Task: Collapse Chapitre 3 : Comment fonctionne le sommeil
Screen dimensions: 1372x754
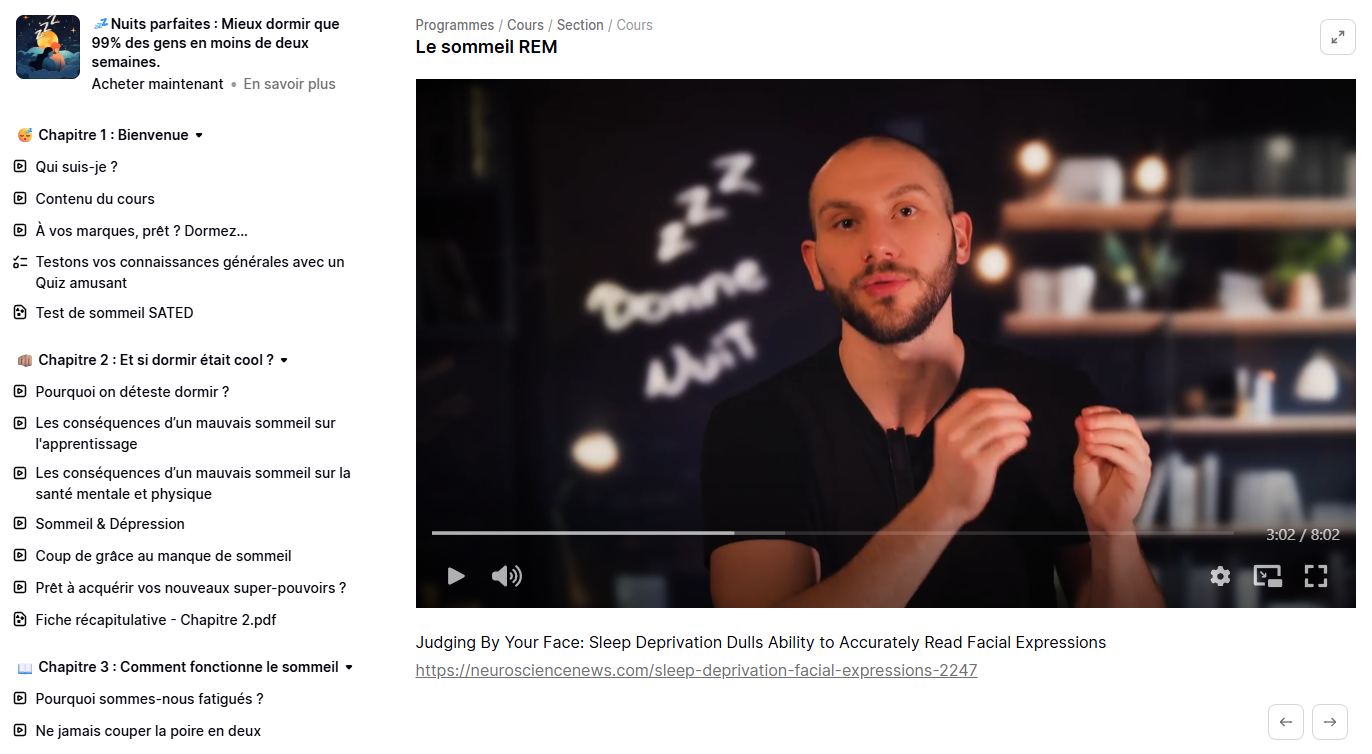Action: 349,667
